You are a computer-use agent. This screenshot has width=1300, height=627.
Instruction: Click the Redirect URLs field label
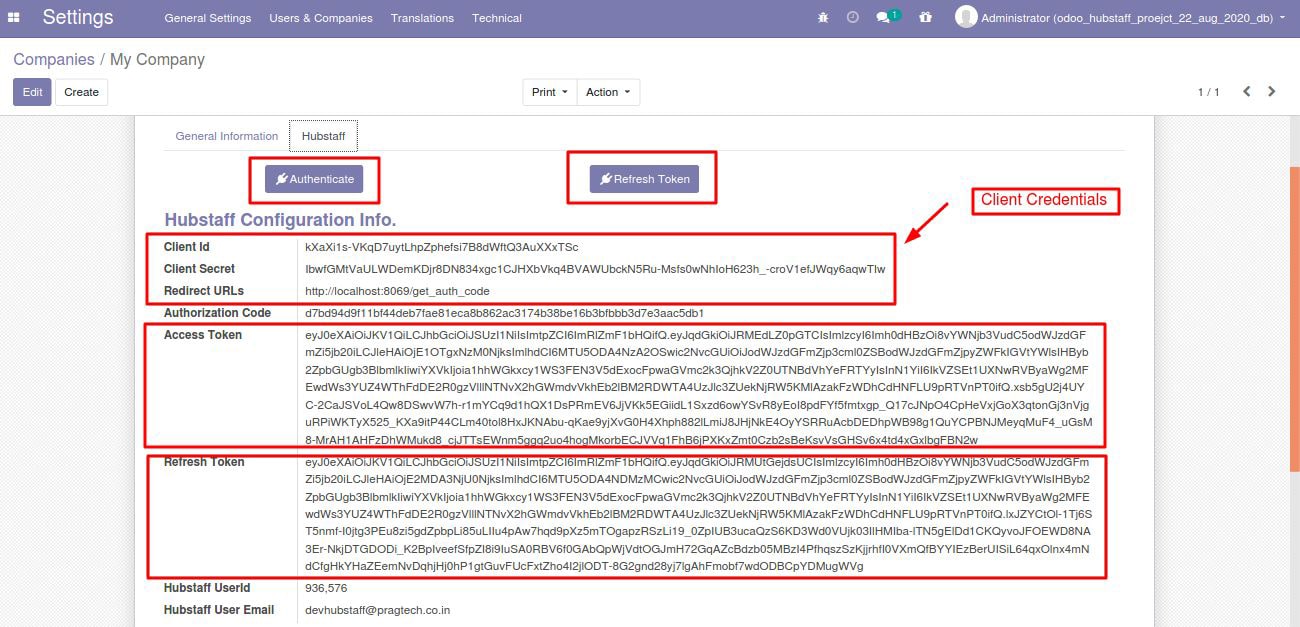point(204,291)
